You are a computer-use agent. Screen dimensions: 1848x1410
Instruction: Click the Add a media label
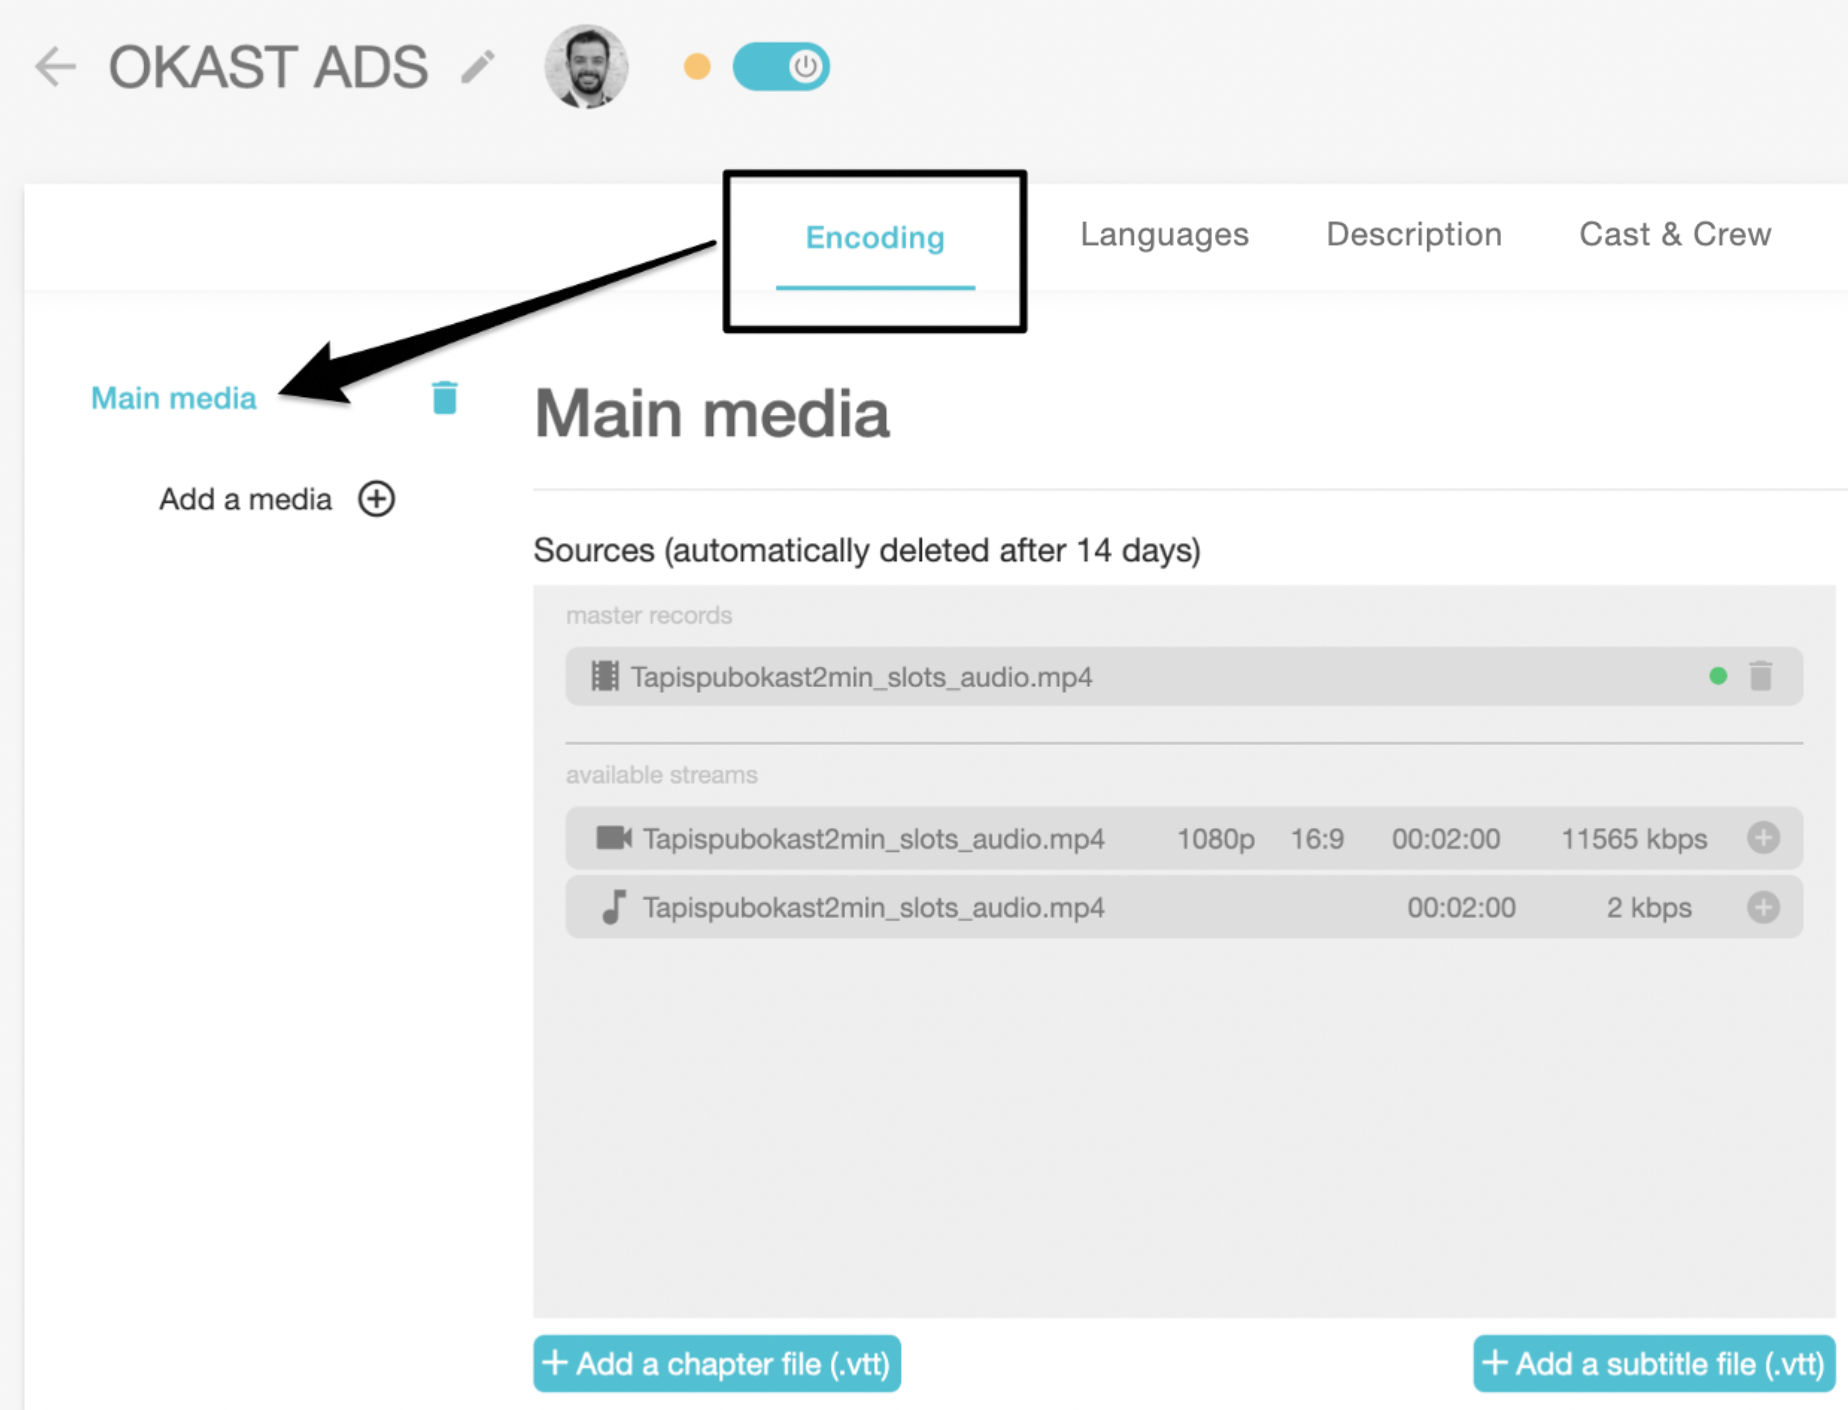pyautogui.click(x=245, y=499)
